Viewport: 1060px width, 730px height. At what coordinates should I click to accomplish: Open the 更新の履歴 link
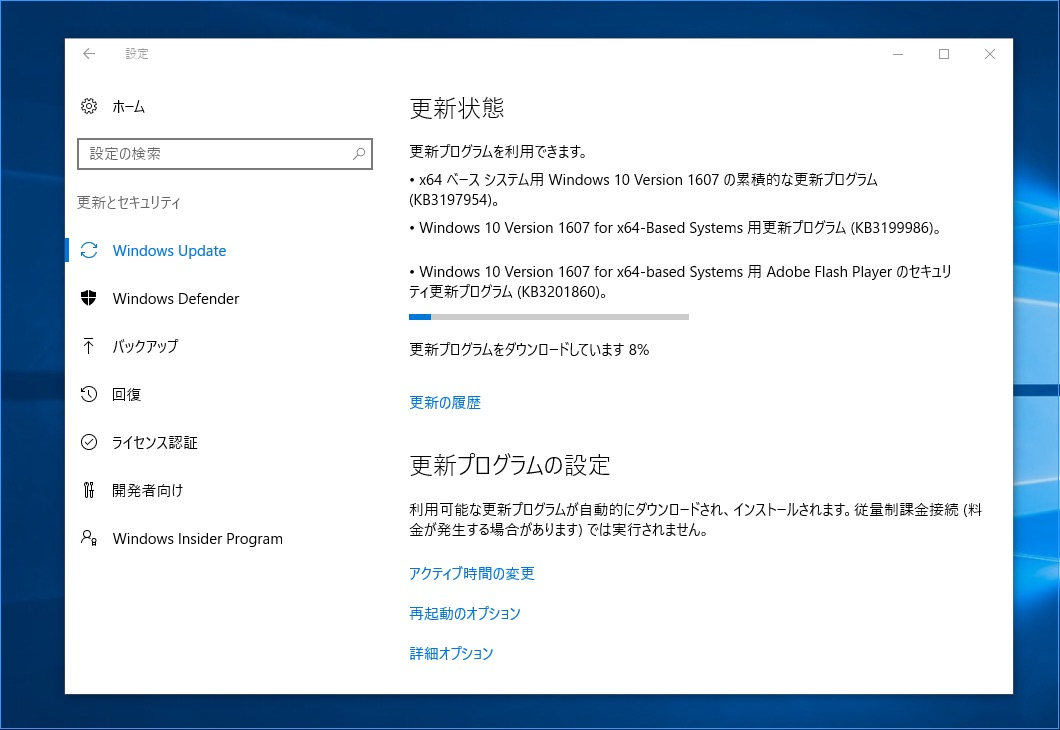point(445,403)
